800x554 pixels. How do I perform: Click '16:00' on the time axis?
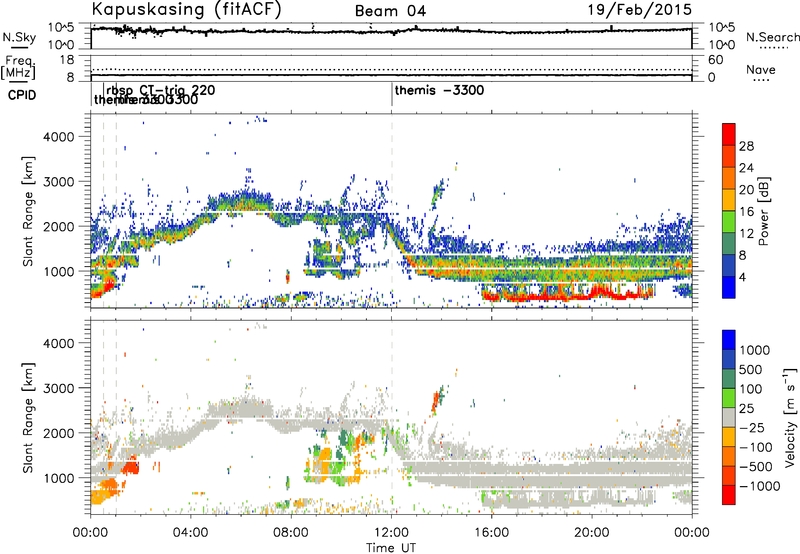(x=491, y=533)
